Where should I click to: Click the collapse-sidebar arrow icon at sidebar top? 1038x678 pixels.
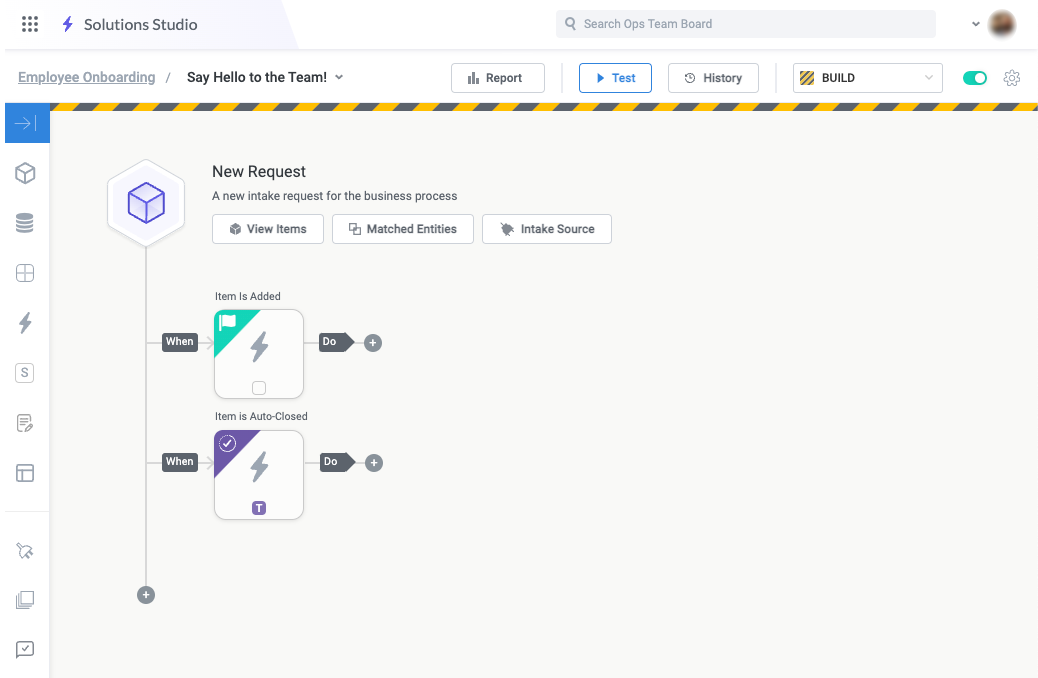pos(27,122)
